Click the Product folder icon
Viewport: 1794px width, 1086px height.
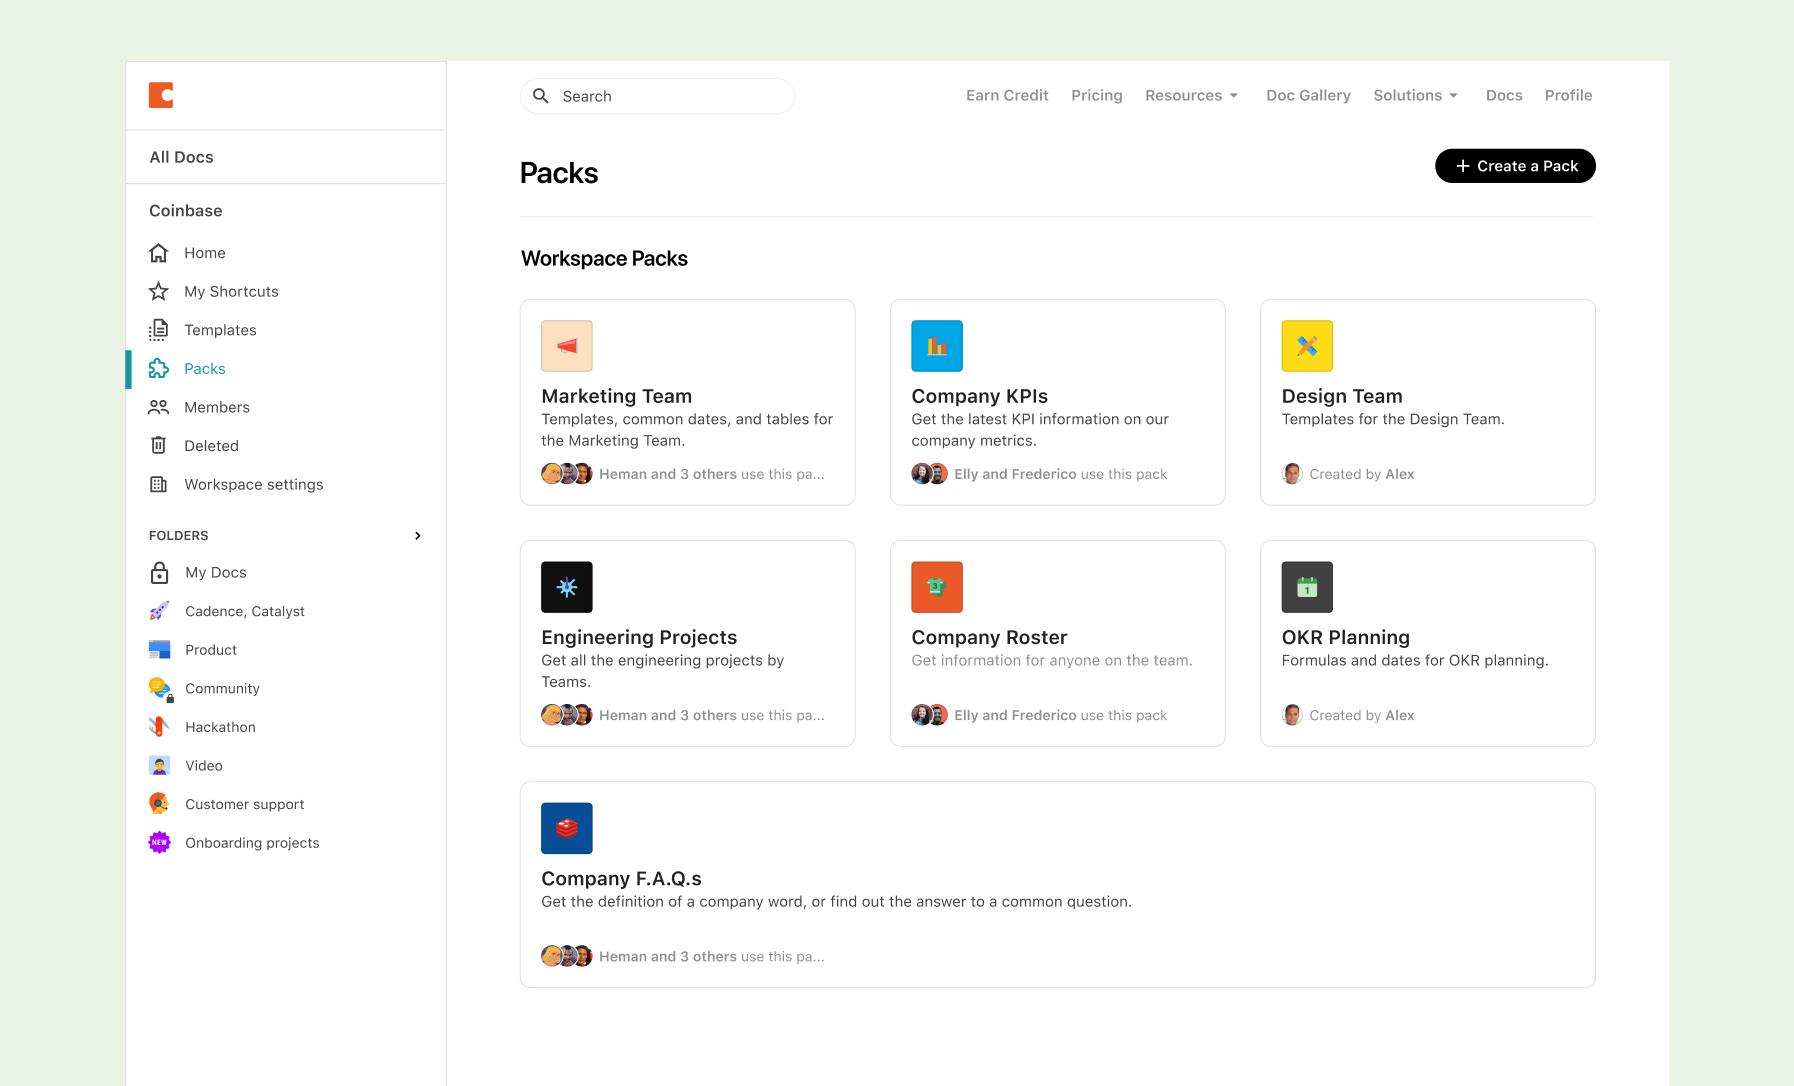click(x=159, y=650)
